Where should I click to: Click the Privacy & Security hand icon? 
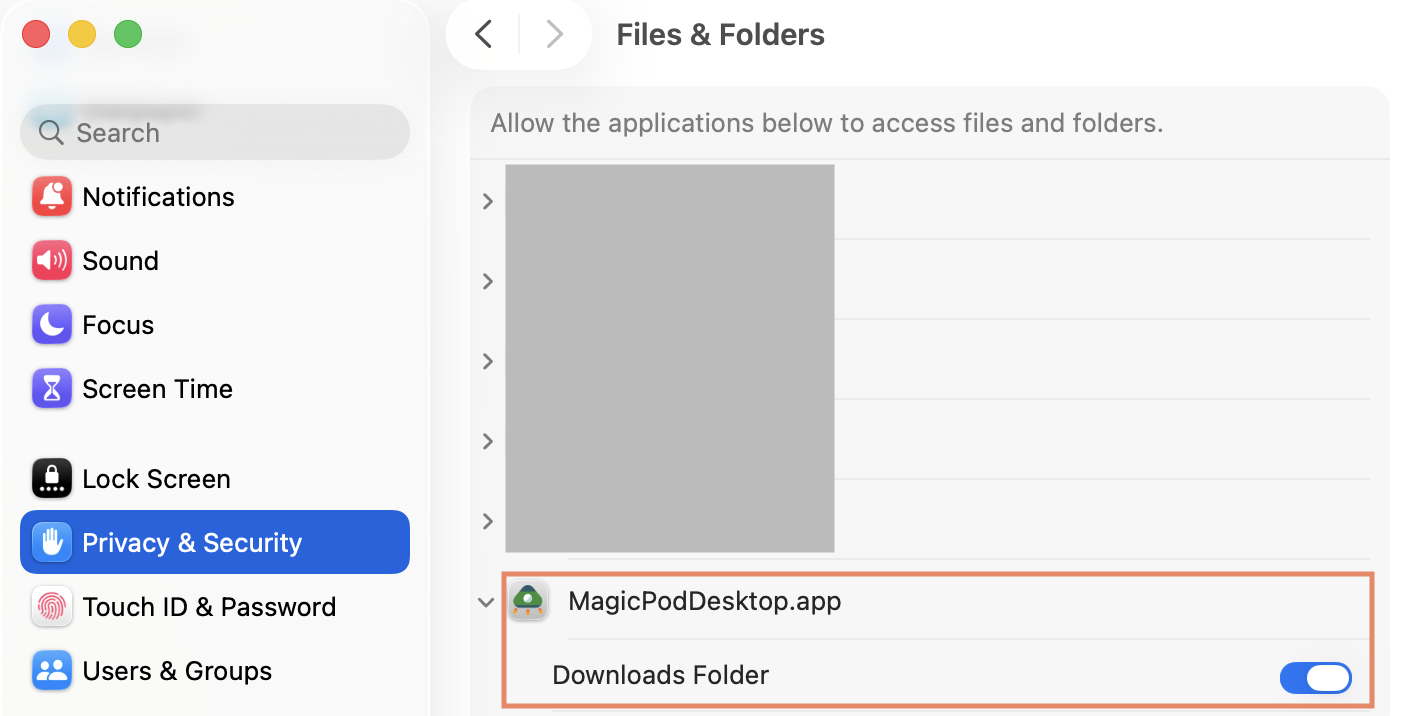[52, 543]
